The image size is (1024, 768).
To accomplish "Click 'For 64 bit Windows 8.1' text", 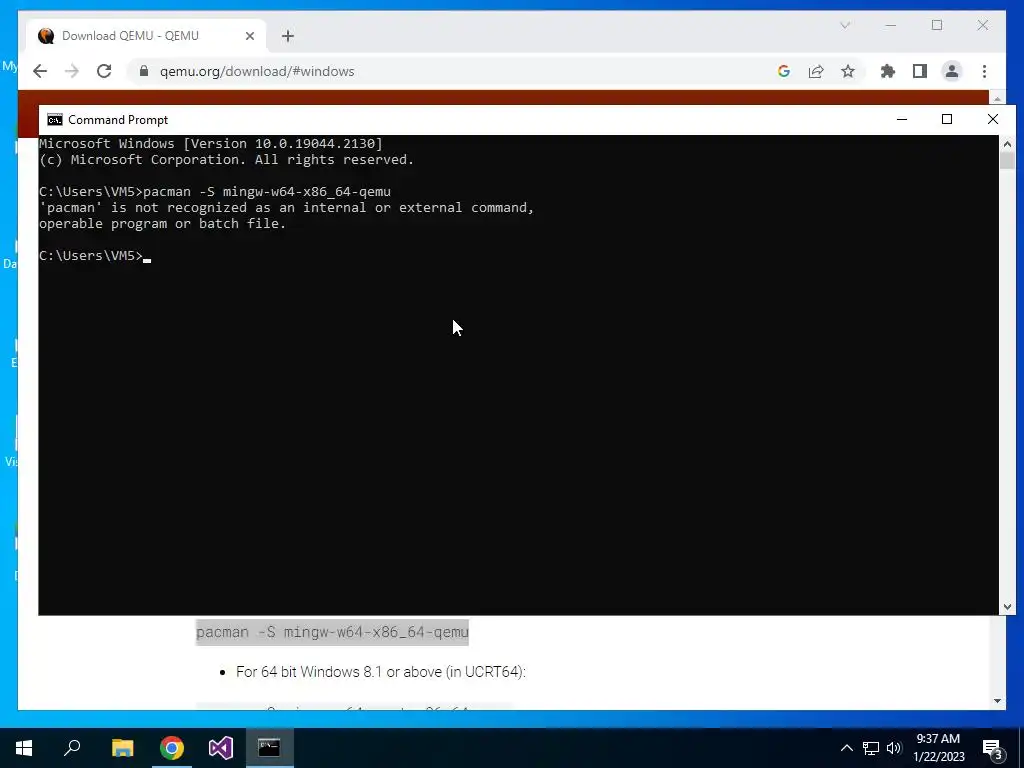I will 381,672.
